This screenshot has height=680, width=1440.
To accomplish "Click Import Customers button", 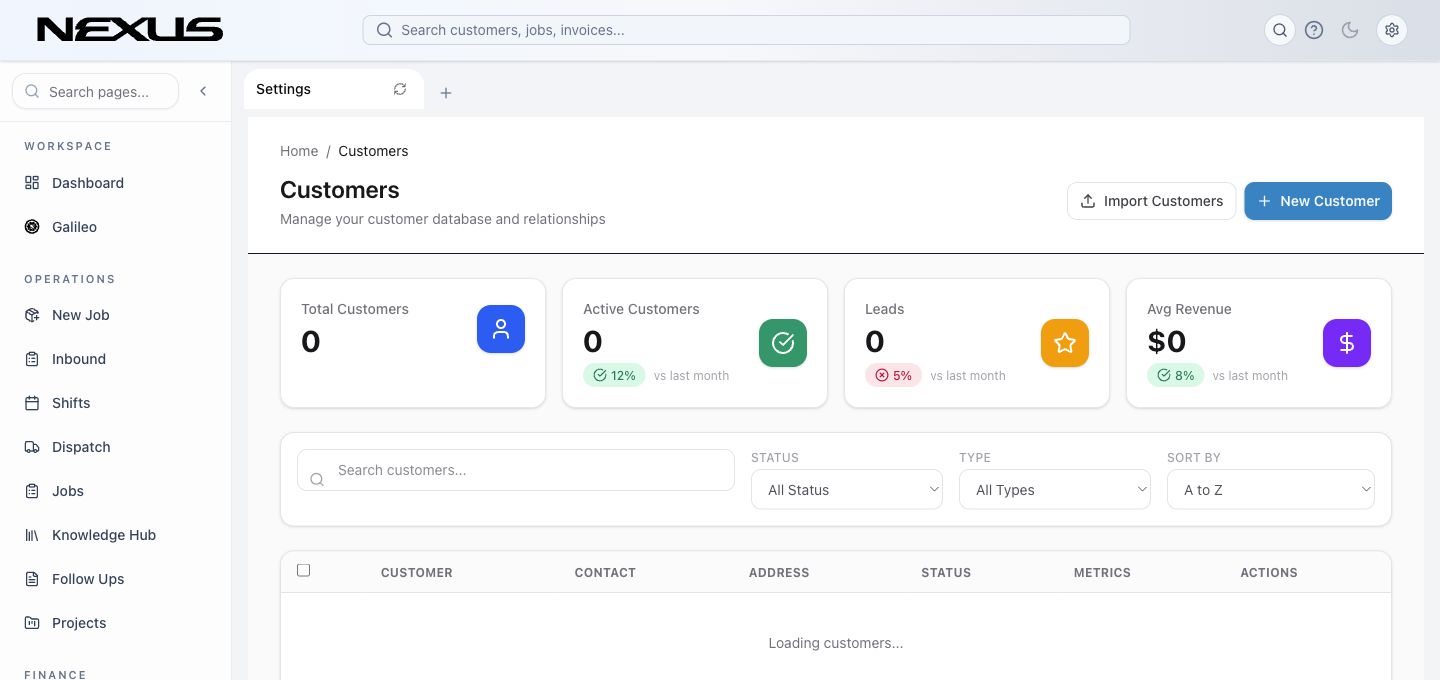I will point(1151,201).
